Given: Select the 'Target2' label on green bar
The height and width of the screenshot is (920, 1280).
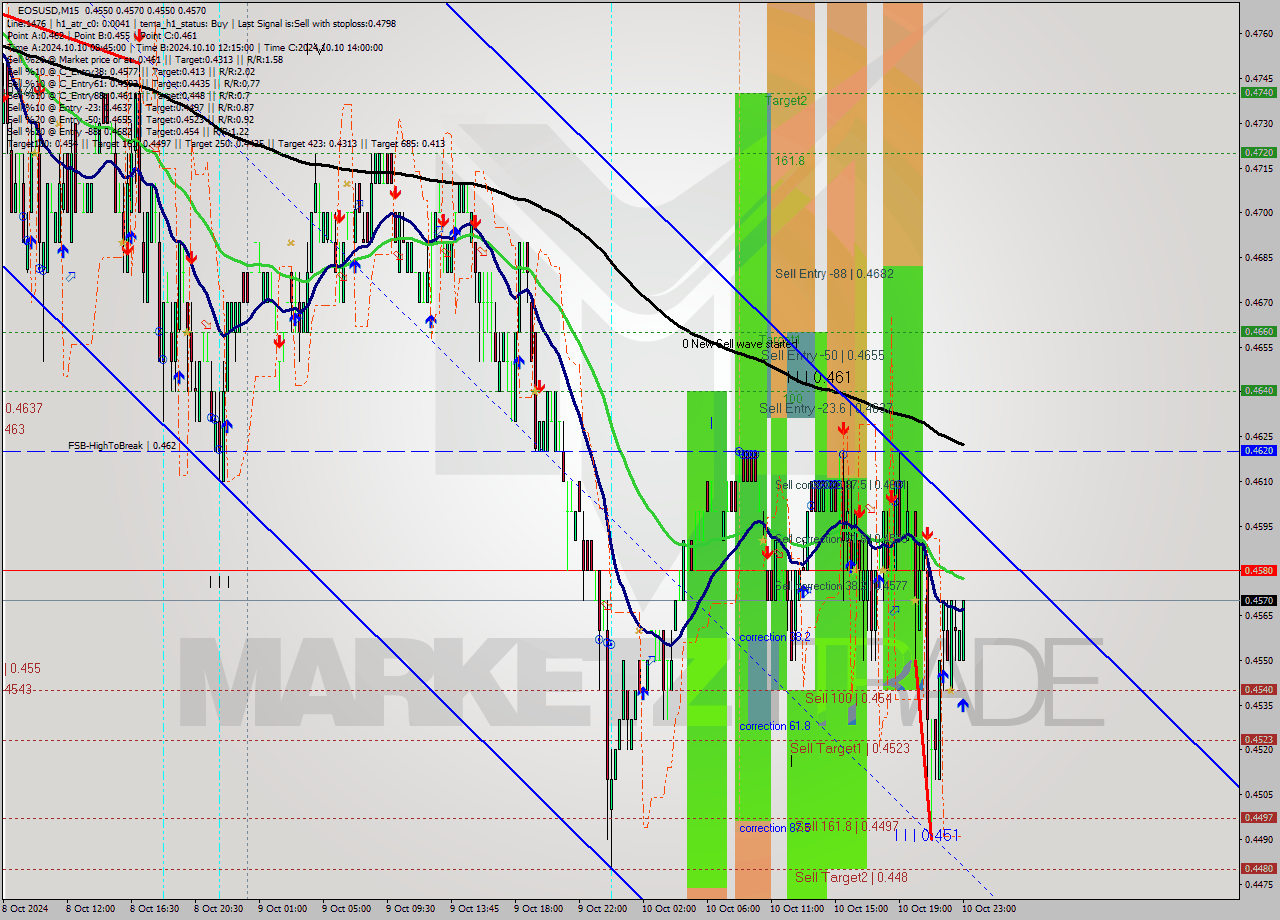Looking at the screenshot, I should click(x=787, y=101).
